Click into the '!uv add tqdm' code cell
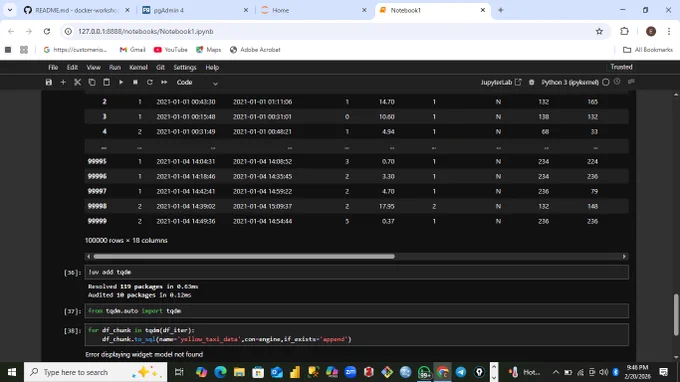 coord(356,272)
